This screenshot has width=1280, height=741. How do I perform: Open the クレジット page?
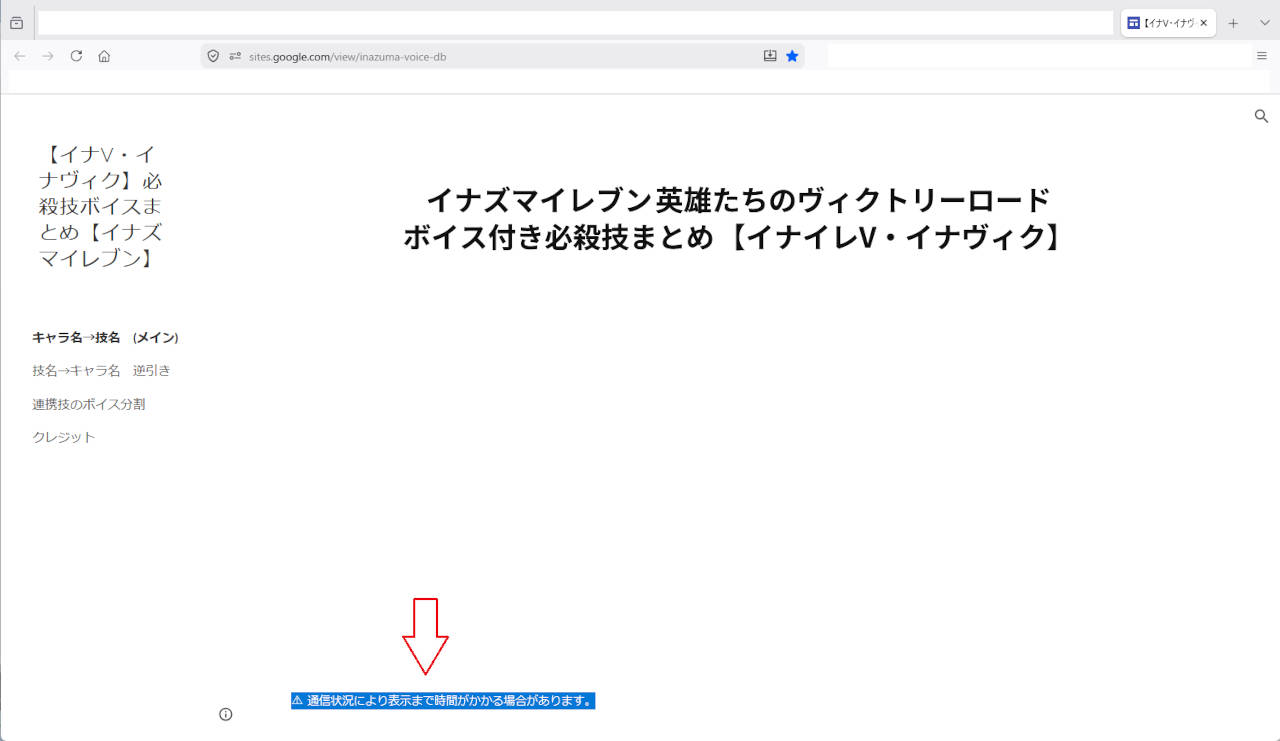click(64, 438)
